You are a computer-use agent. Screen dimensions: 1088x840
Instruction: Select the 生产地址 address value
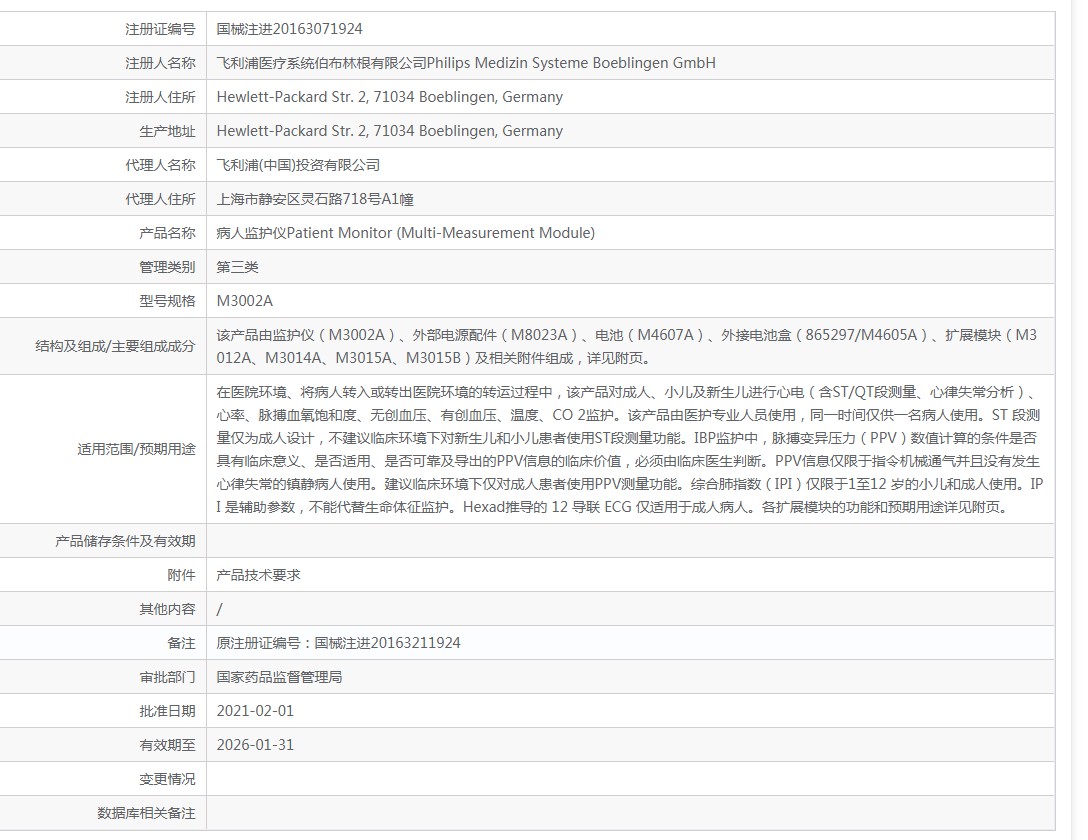389,131
